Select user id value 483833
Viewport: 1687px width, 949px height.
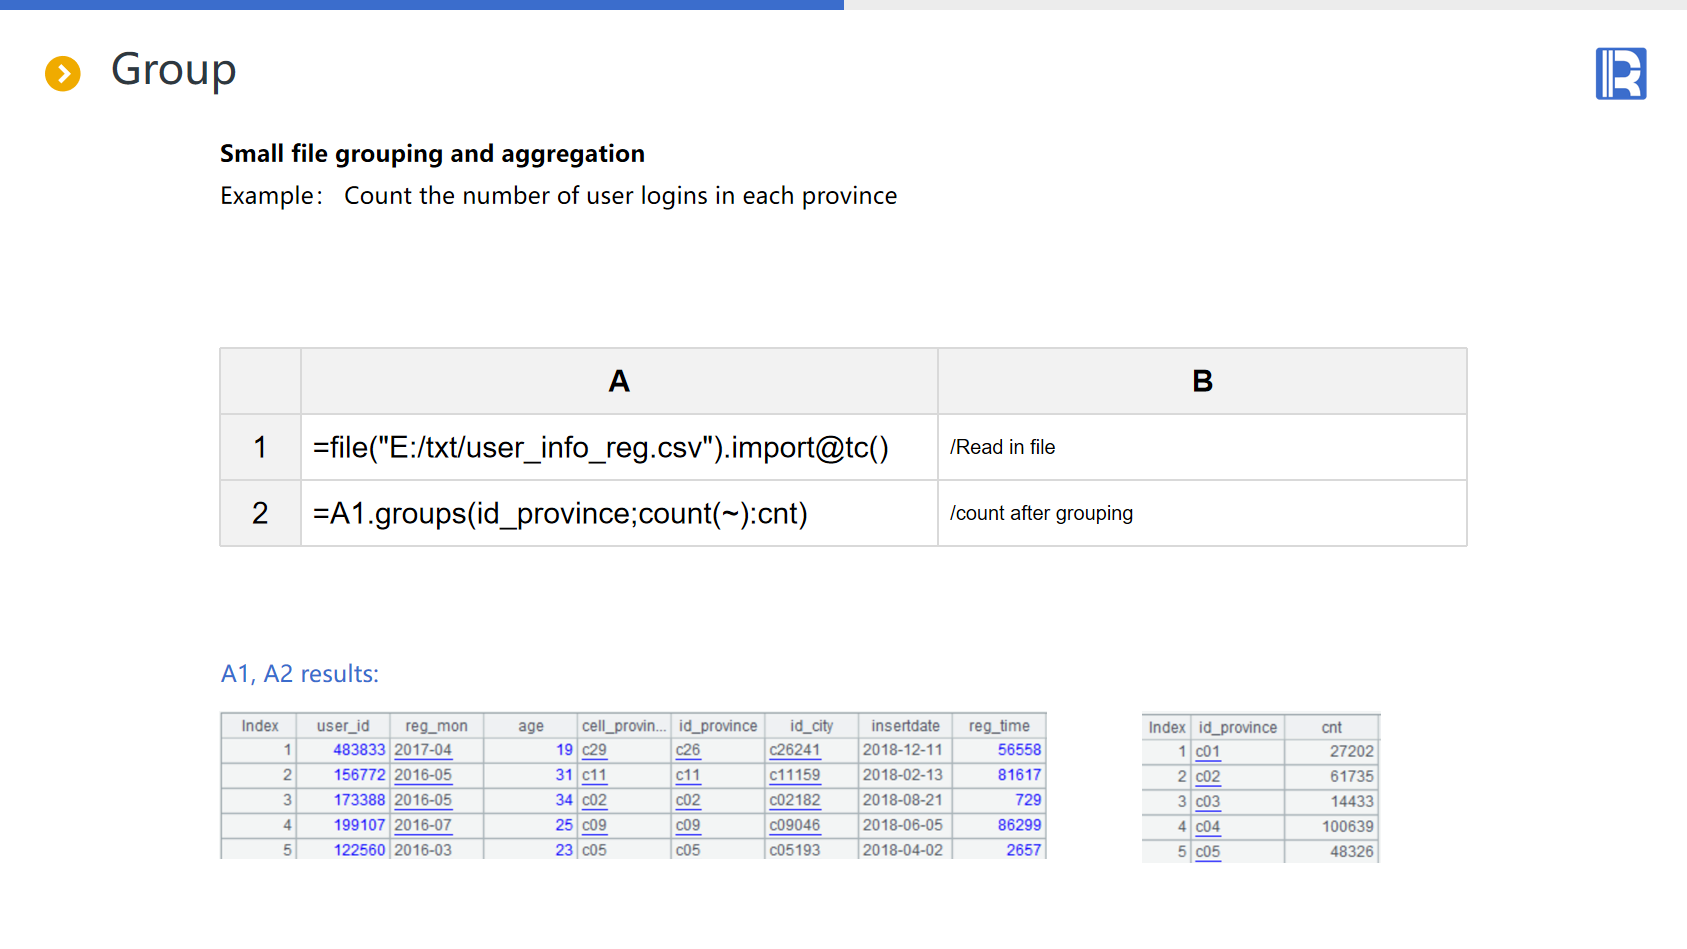(359, 750)
